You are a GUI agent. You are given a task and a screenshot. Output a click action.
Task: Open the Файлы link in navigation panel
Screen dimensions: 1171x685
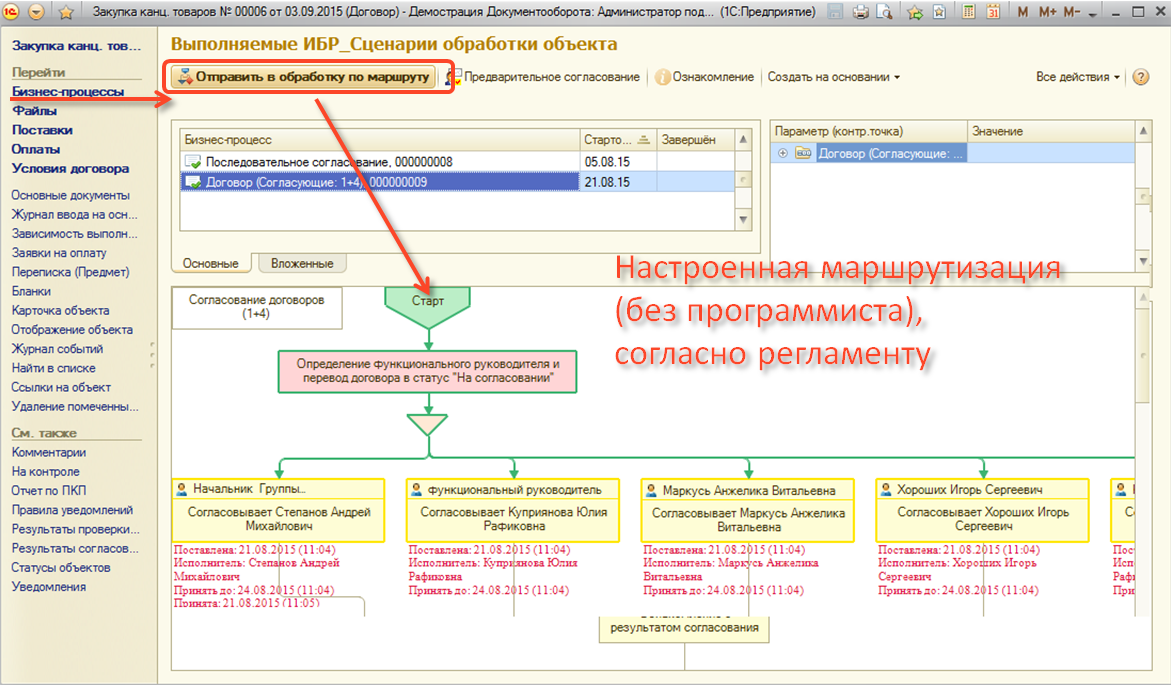pyautogui.click(x=34, y=111)
